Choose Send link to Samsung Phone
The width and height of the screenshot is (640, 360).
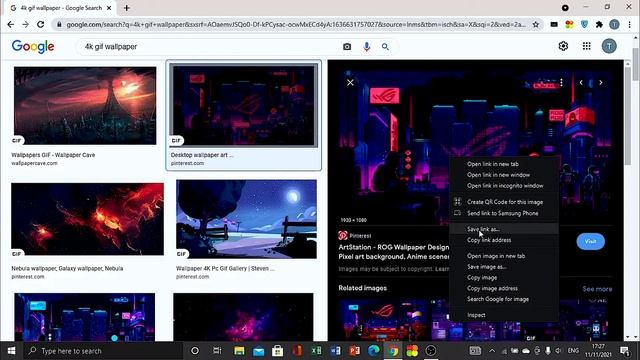click(504, 213)
